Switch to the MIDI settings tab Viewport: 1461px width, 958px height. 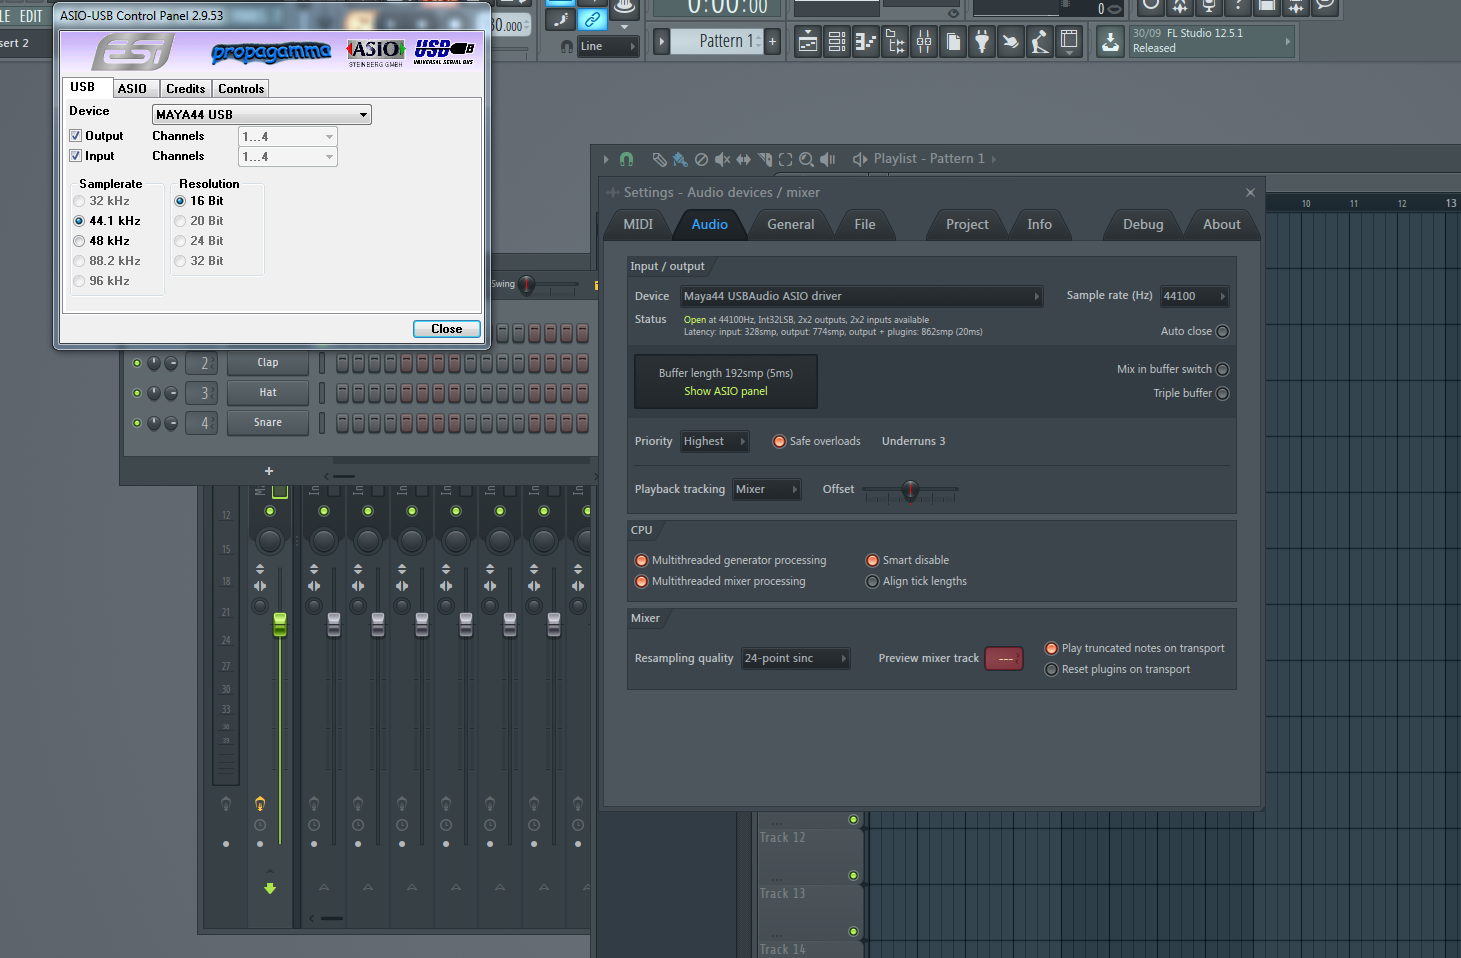[x=638, y=224]
